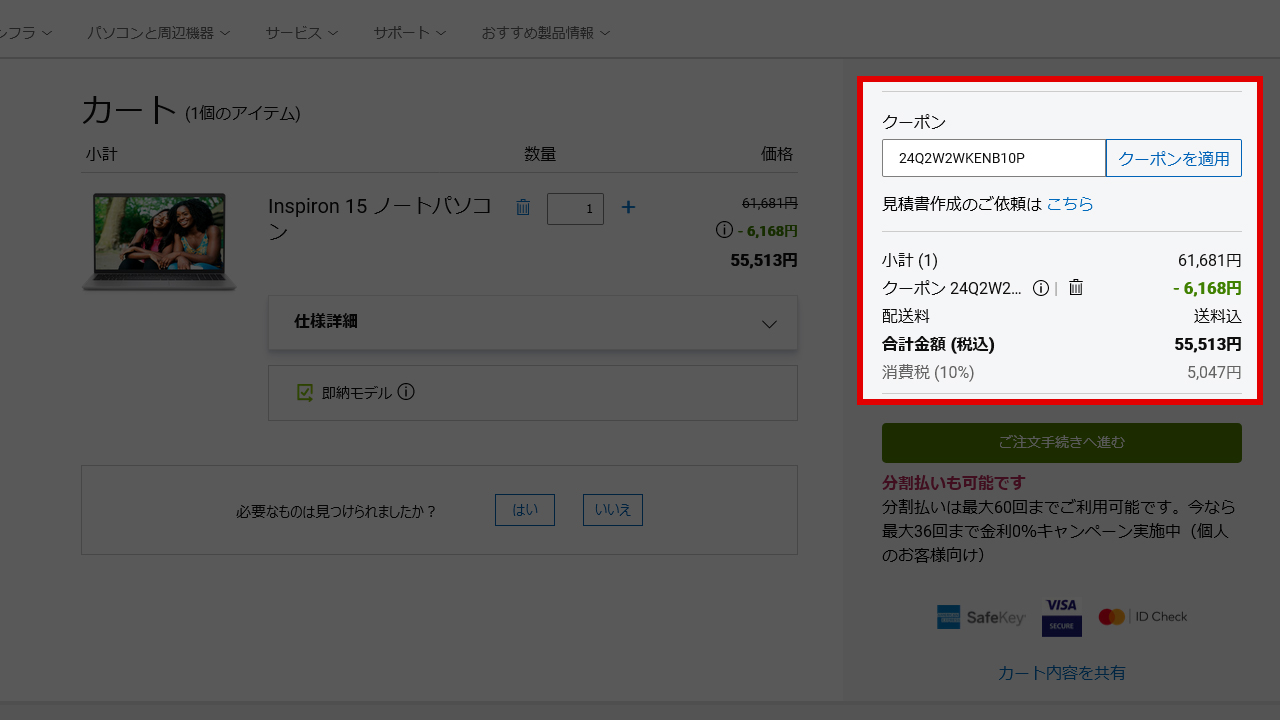Increase quantity with the plus icon
Screen dimensions: 1280x720
tap(628, 207)
